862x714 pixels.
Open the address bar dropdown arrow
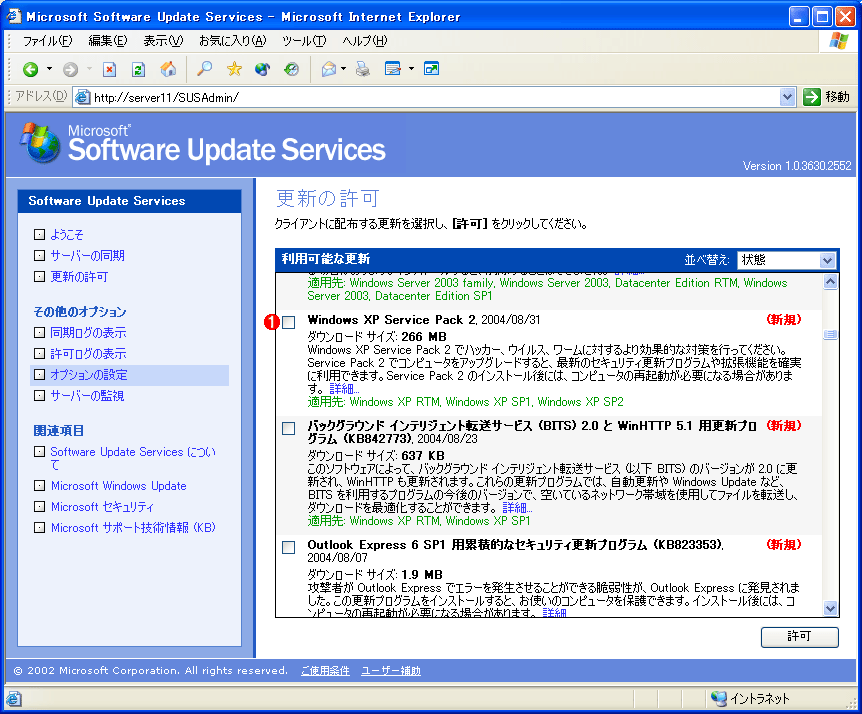click(x=787, y=97)
